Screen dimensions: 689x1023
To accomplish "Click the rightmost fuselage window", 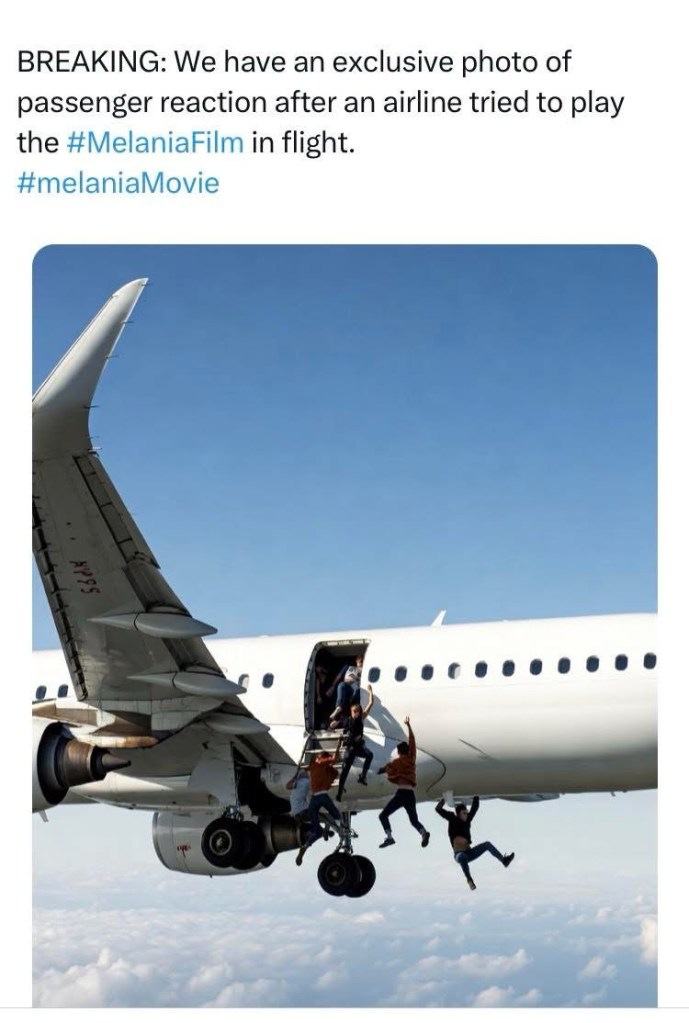I will [649, 661].
